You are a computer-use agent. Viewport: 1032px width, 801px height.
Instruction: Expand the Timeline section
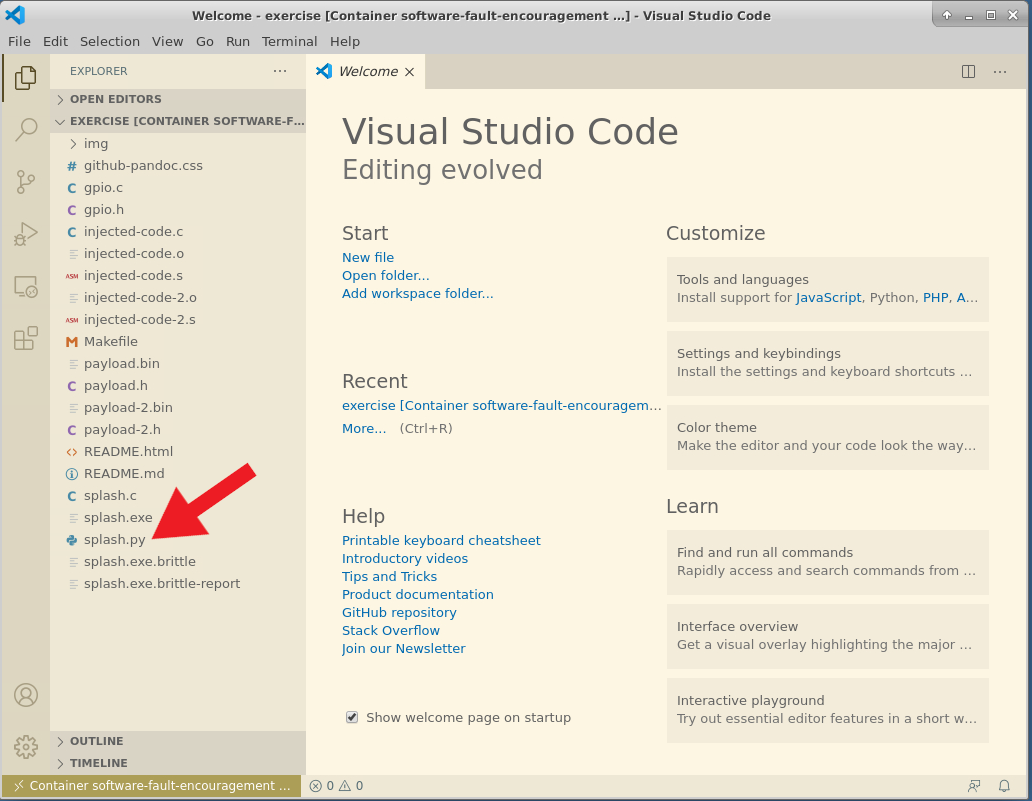(x=178, y=763)
